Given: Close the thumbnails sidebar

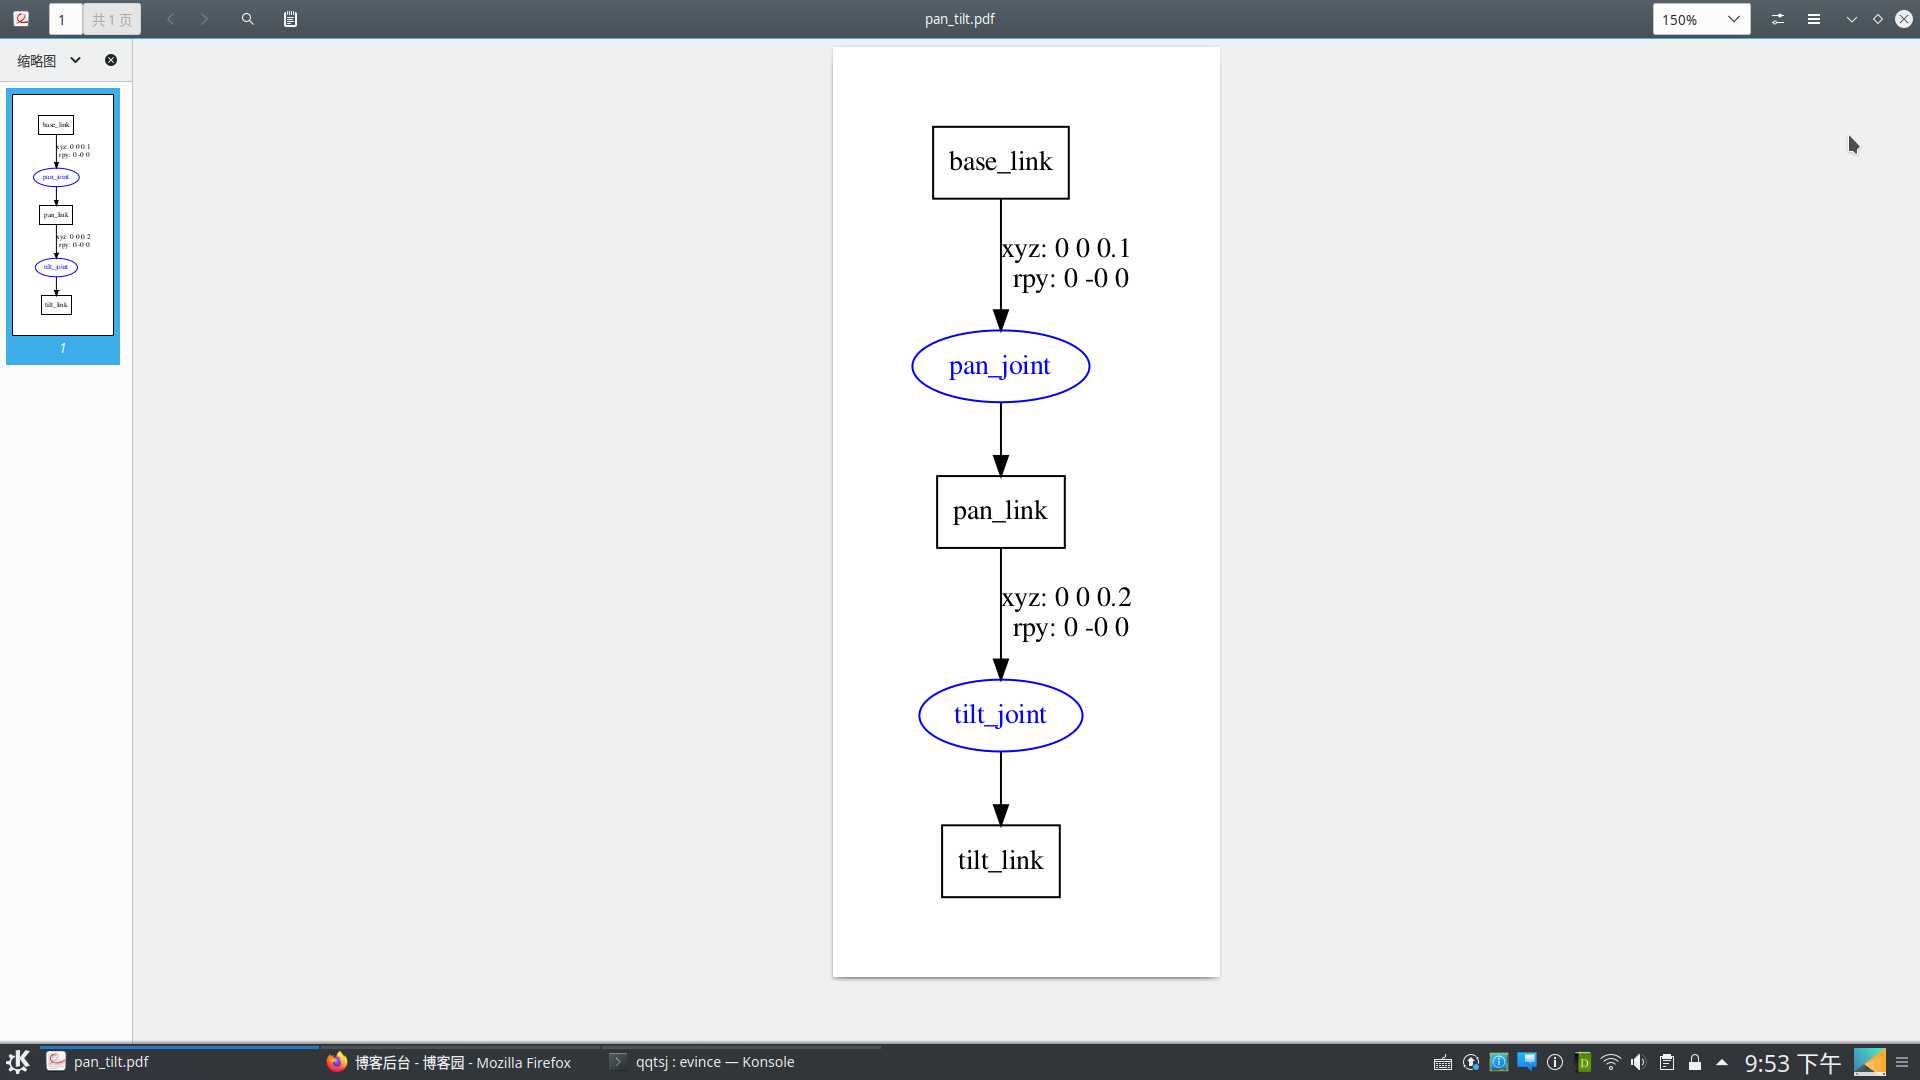Looking at the screenshot, I should tap(111, 60).
